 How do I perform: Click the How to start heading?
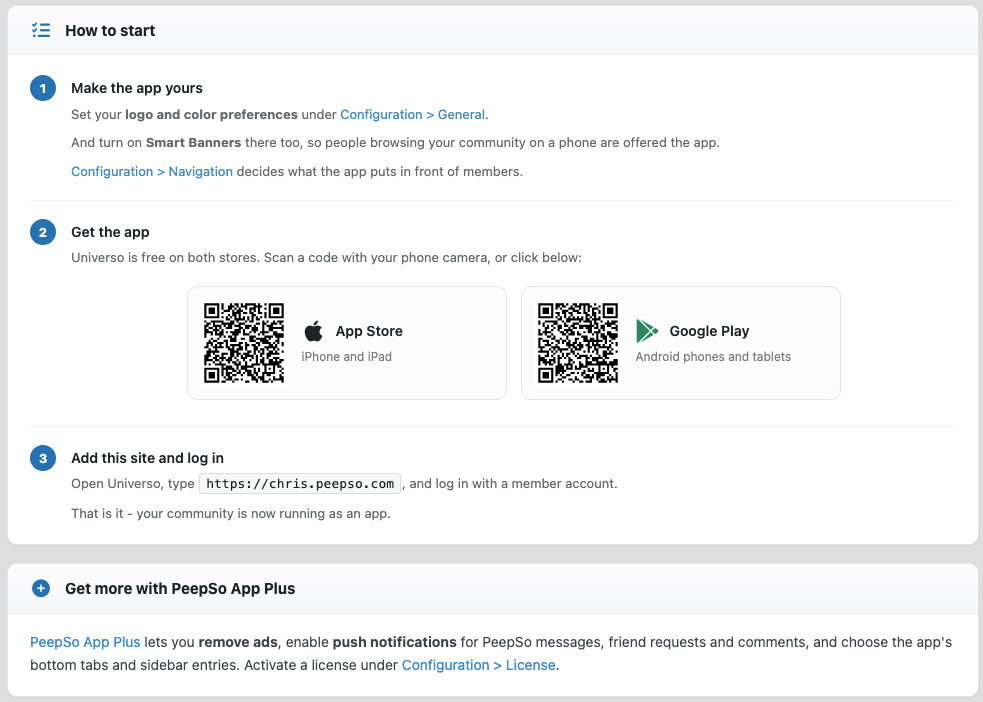pyautogui.click(x=110, y=31)
